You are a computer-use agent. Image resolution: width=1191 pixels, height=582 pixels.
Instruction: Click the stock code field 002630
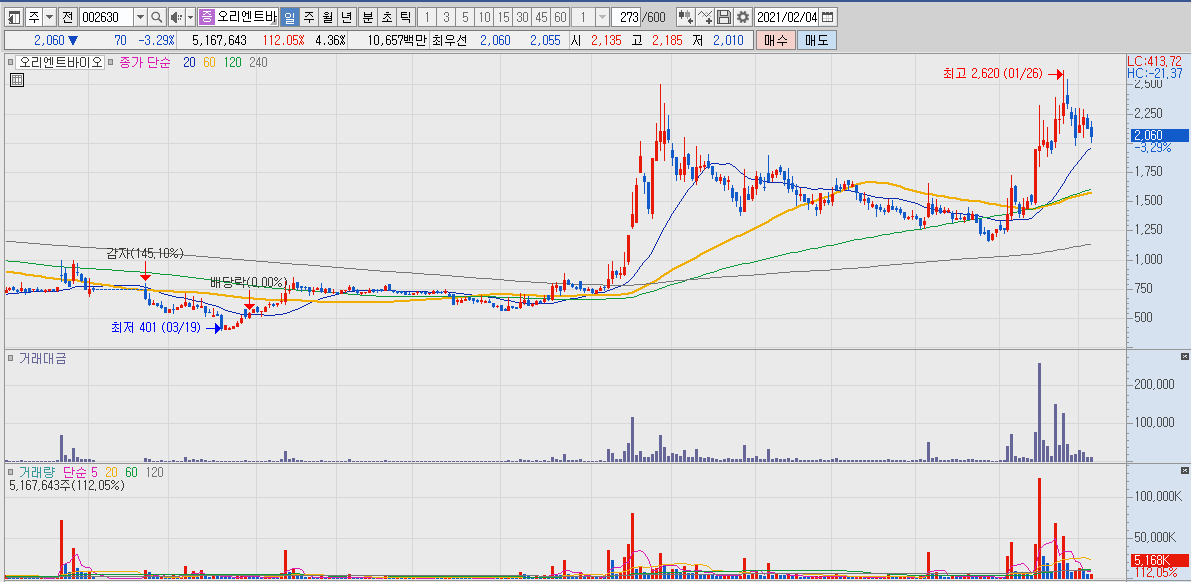(x=106, y=17)
